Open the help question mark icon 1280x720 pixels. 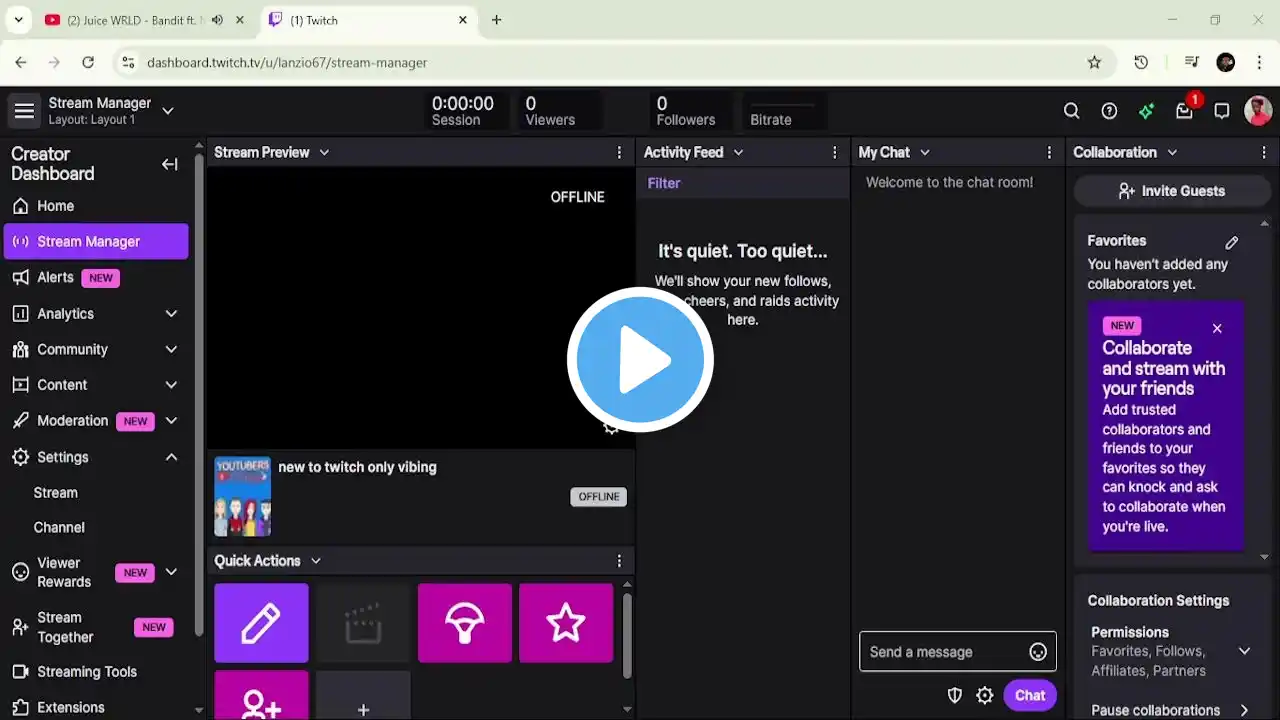1109,111
